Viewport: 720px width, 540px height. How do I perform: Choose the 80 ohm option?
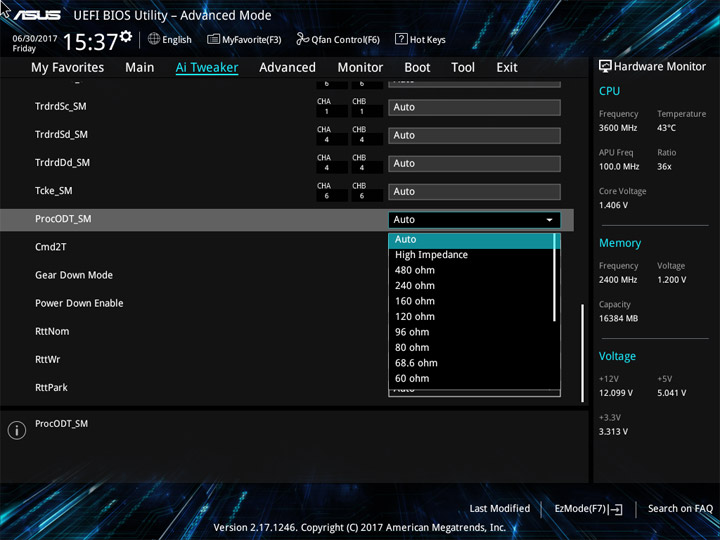coord(471,348)
